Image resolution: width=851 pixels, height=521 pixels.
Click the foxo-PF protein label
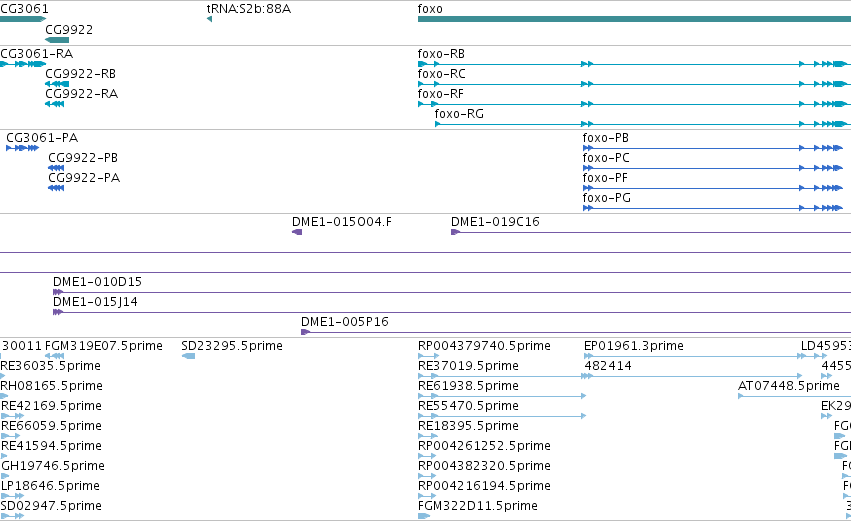tap(605, 178)
